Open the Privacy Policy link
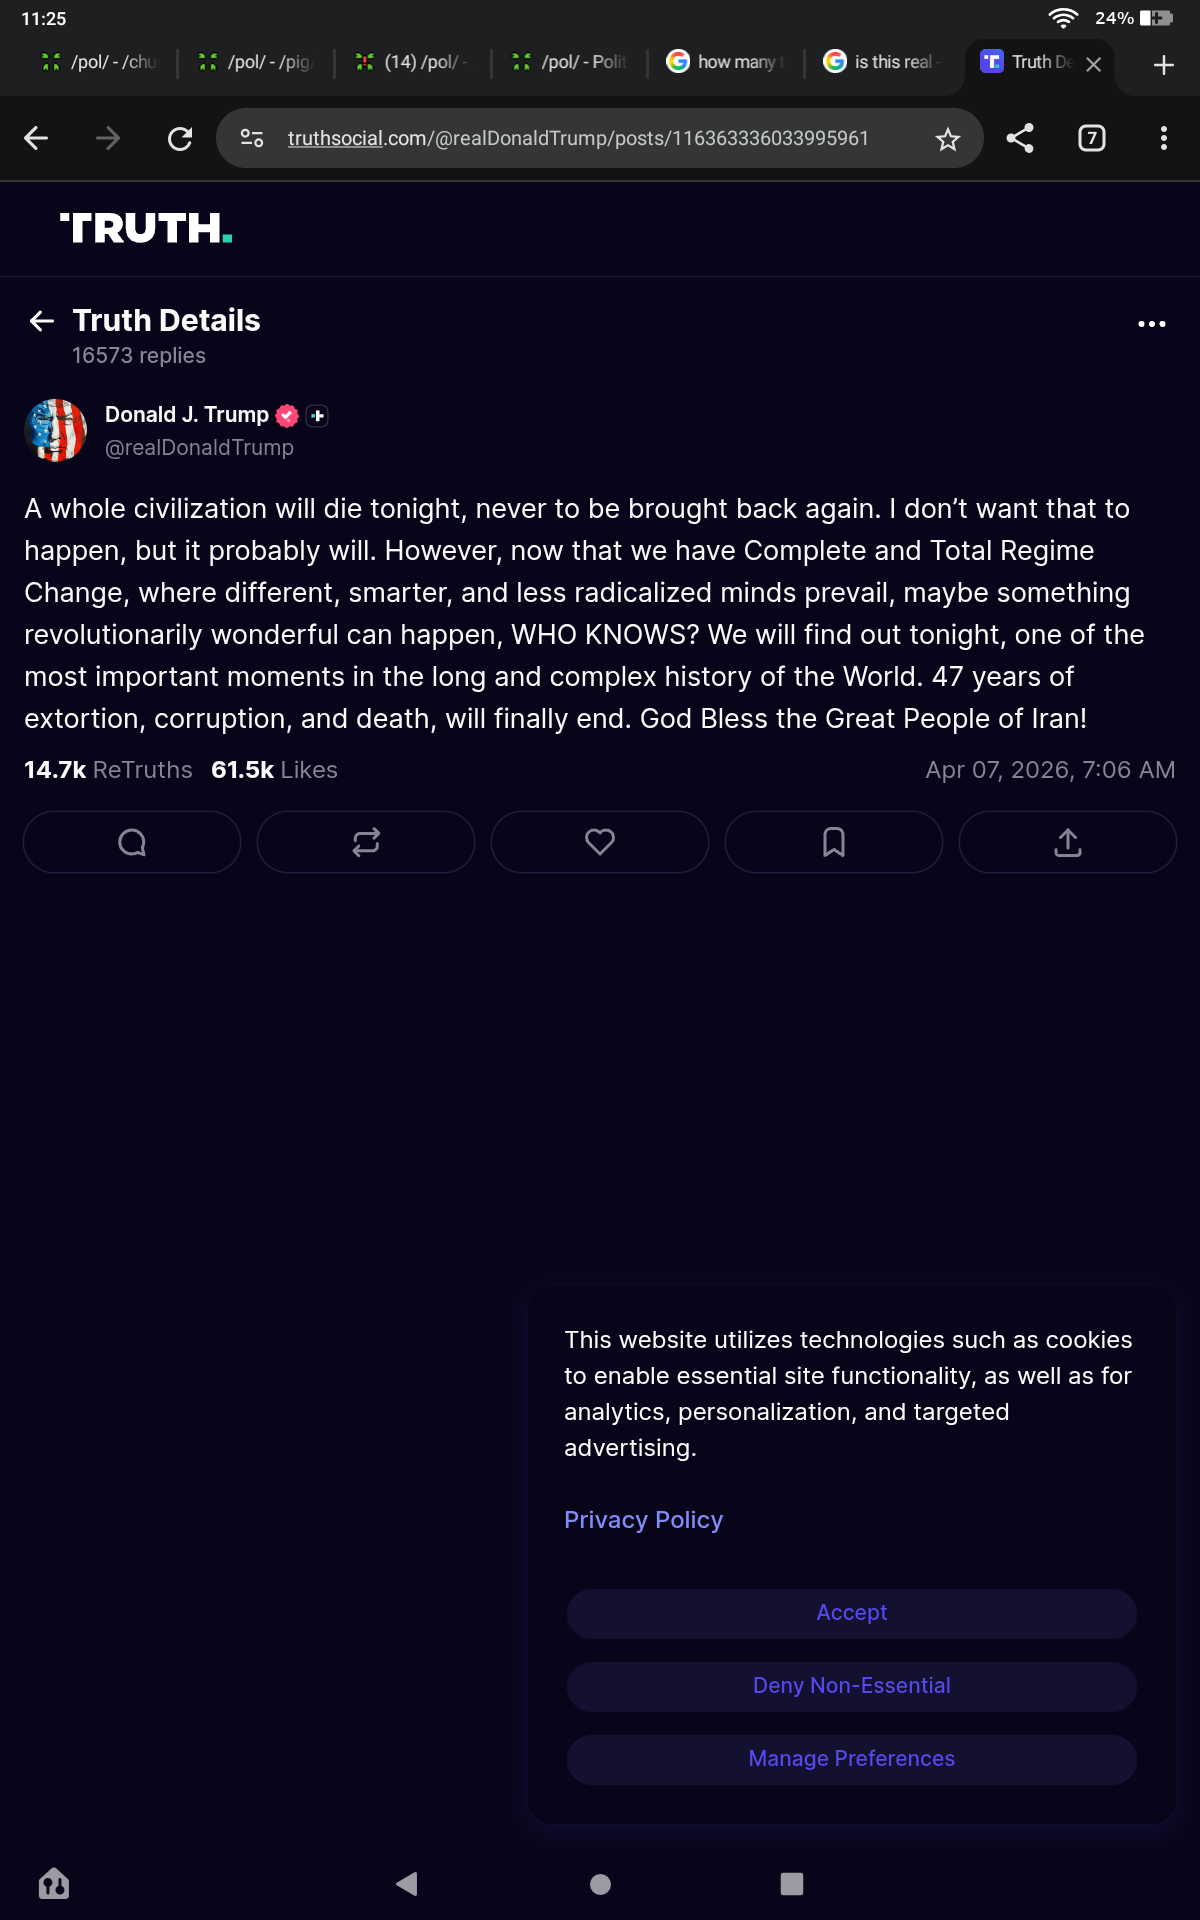This screenshot has height=1920, width=1200. pyautogui.click(x=643, y=1520)
